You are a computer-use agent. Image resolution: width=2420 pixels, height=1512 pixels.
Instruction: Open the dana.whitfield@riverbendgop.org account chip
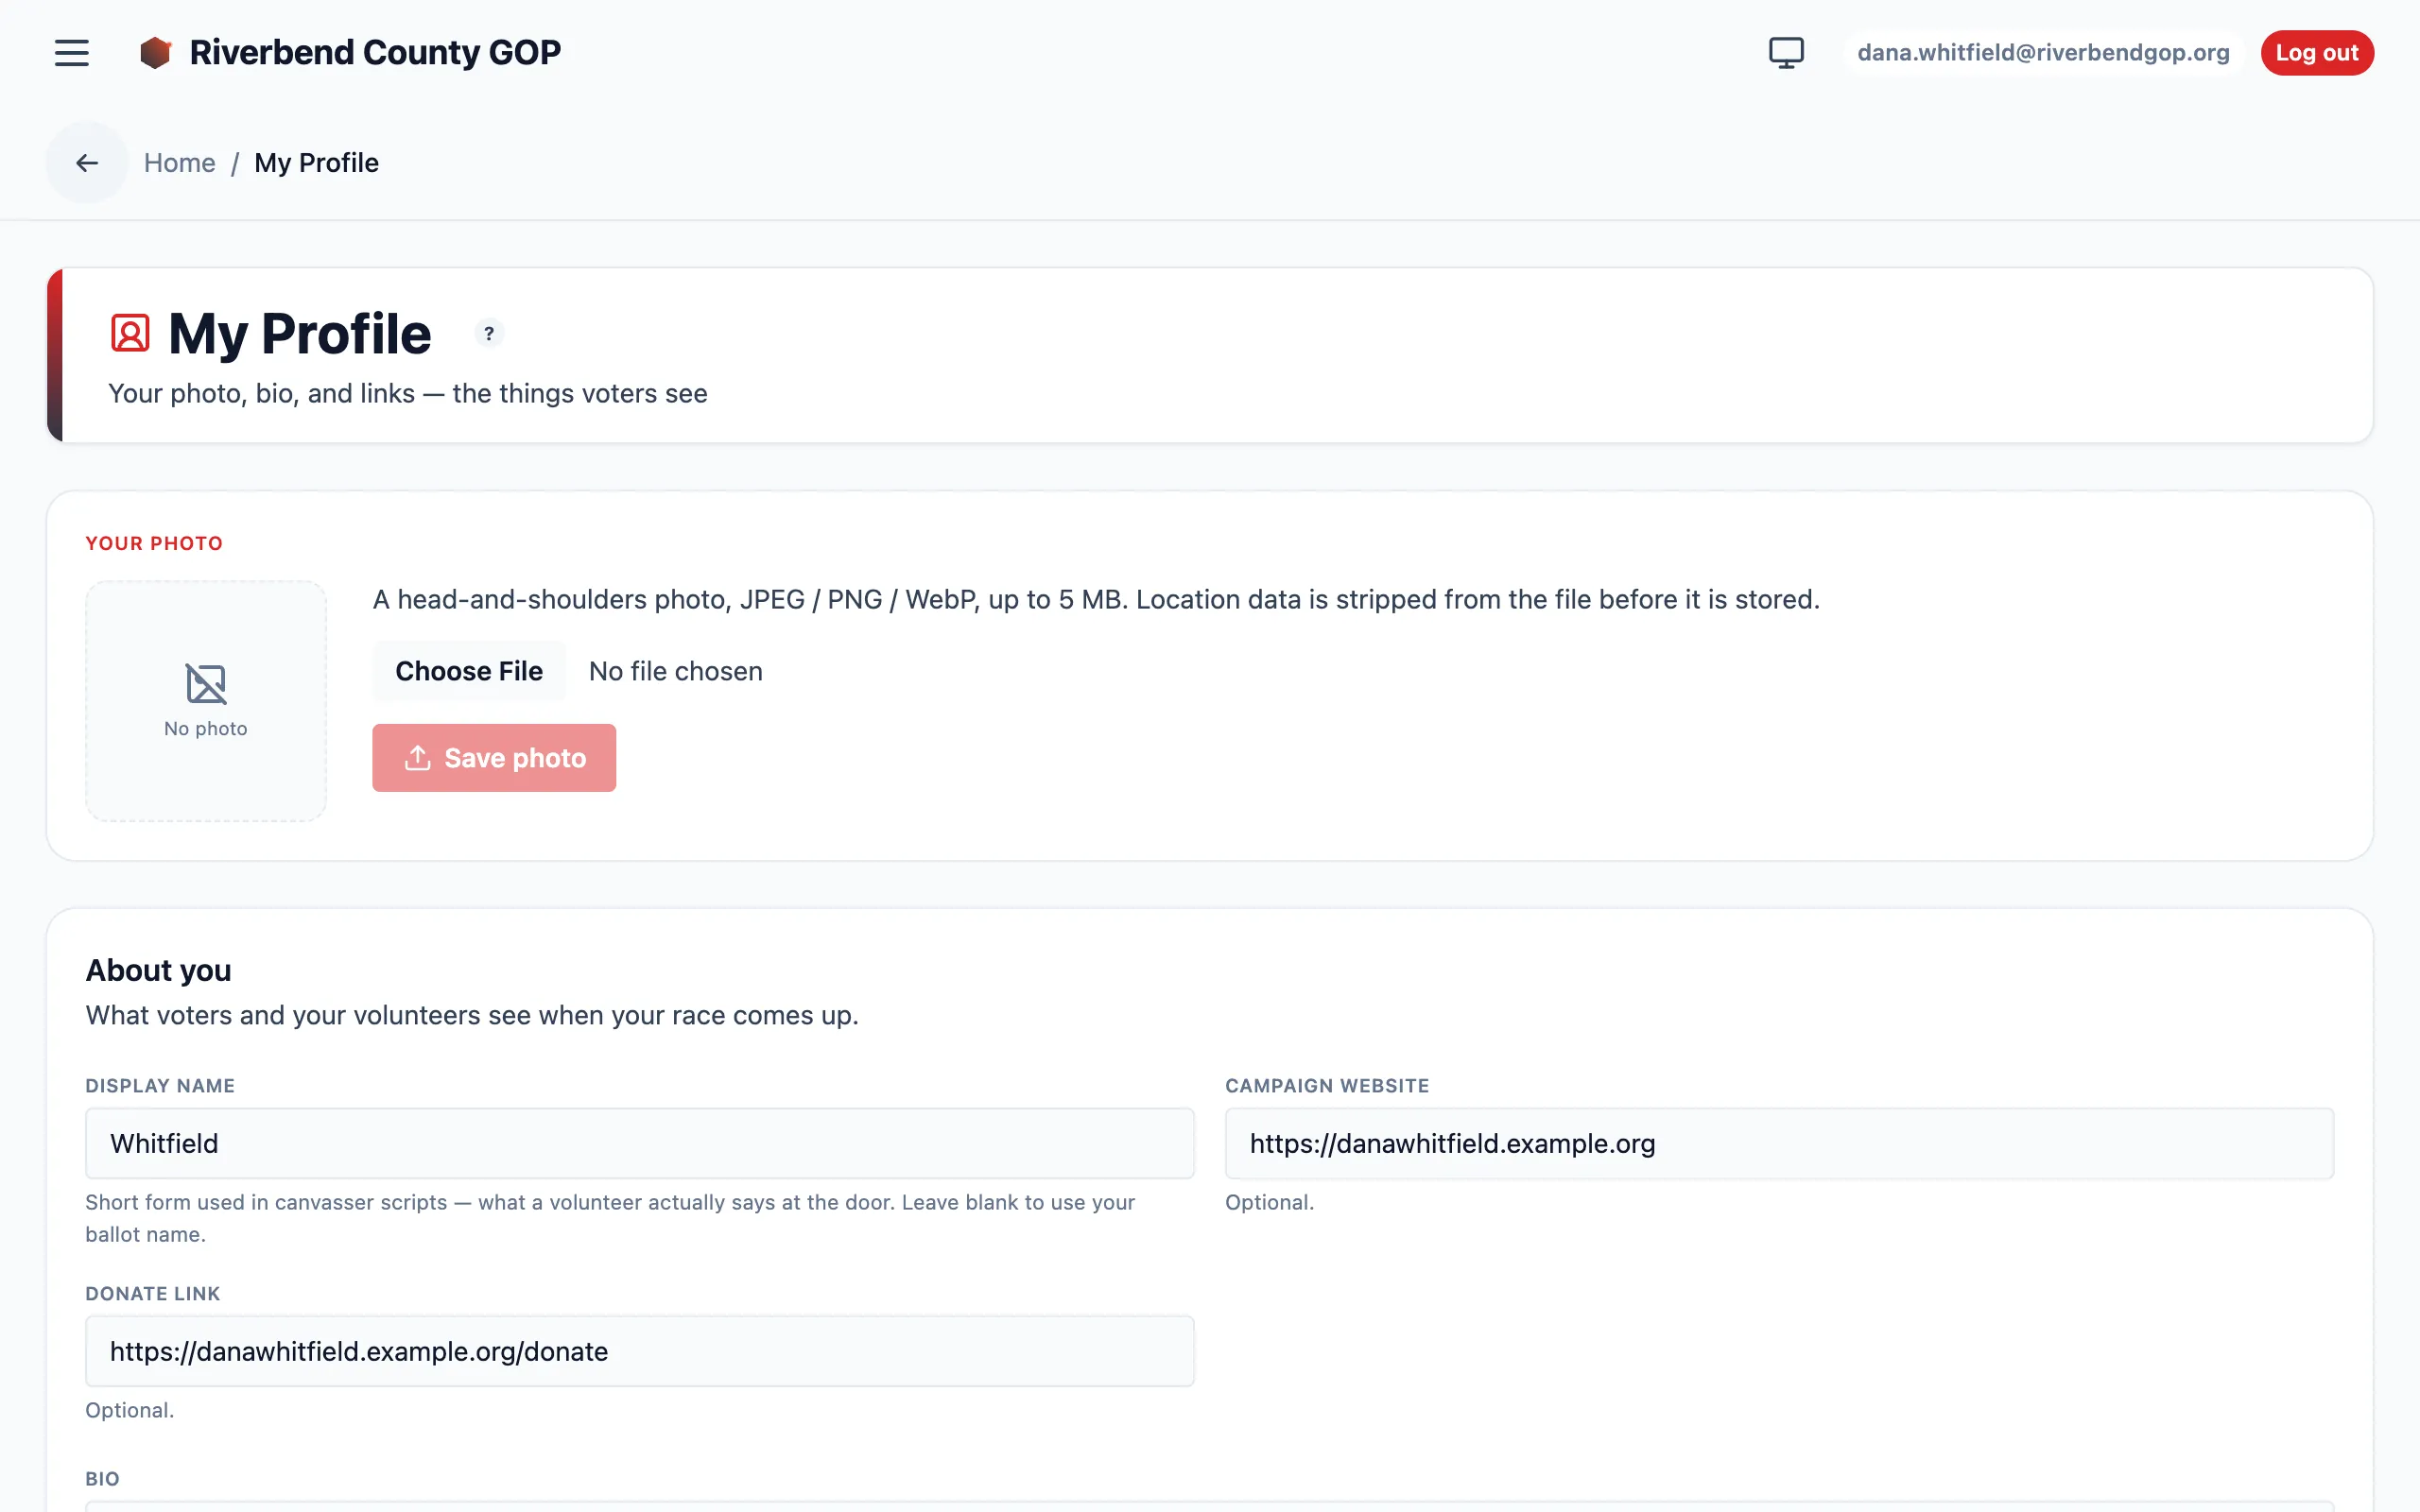[x=2043, y=52]
